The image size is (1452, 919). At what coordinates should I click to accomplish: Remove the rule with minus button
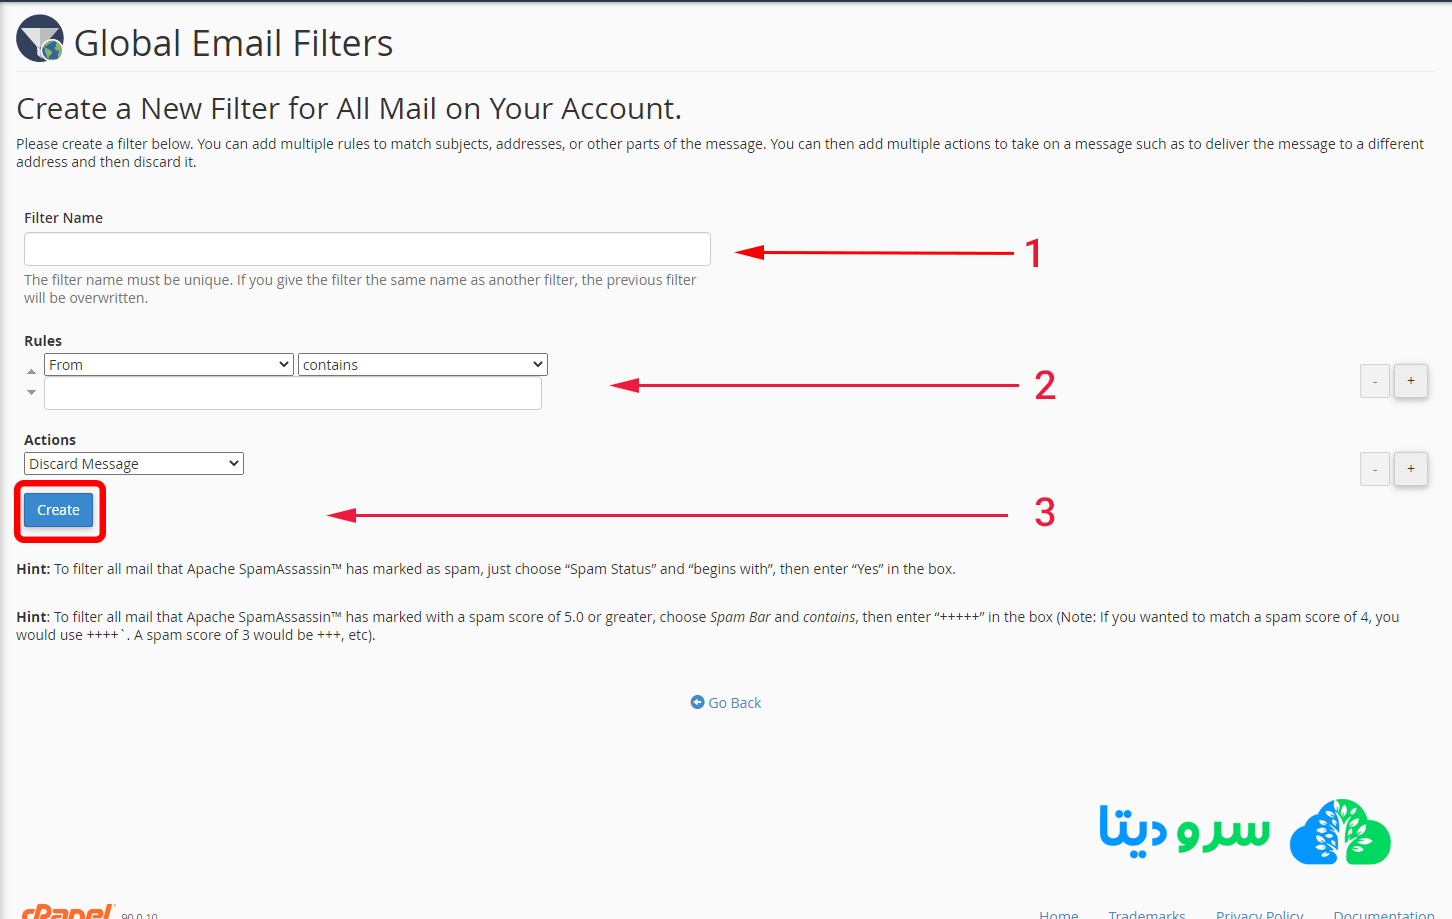(1374, 381)
